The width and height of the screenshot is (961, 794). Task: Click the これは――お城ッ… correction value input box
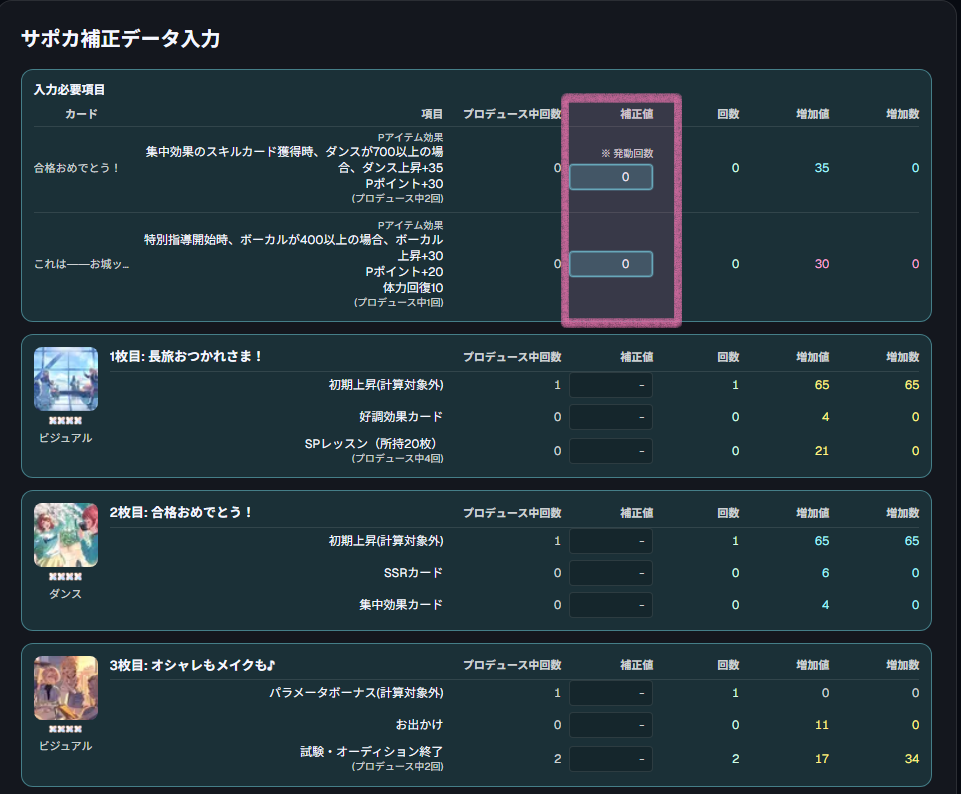(x=610, y=263)
